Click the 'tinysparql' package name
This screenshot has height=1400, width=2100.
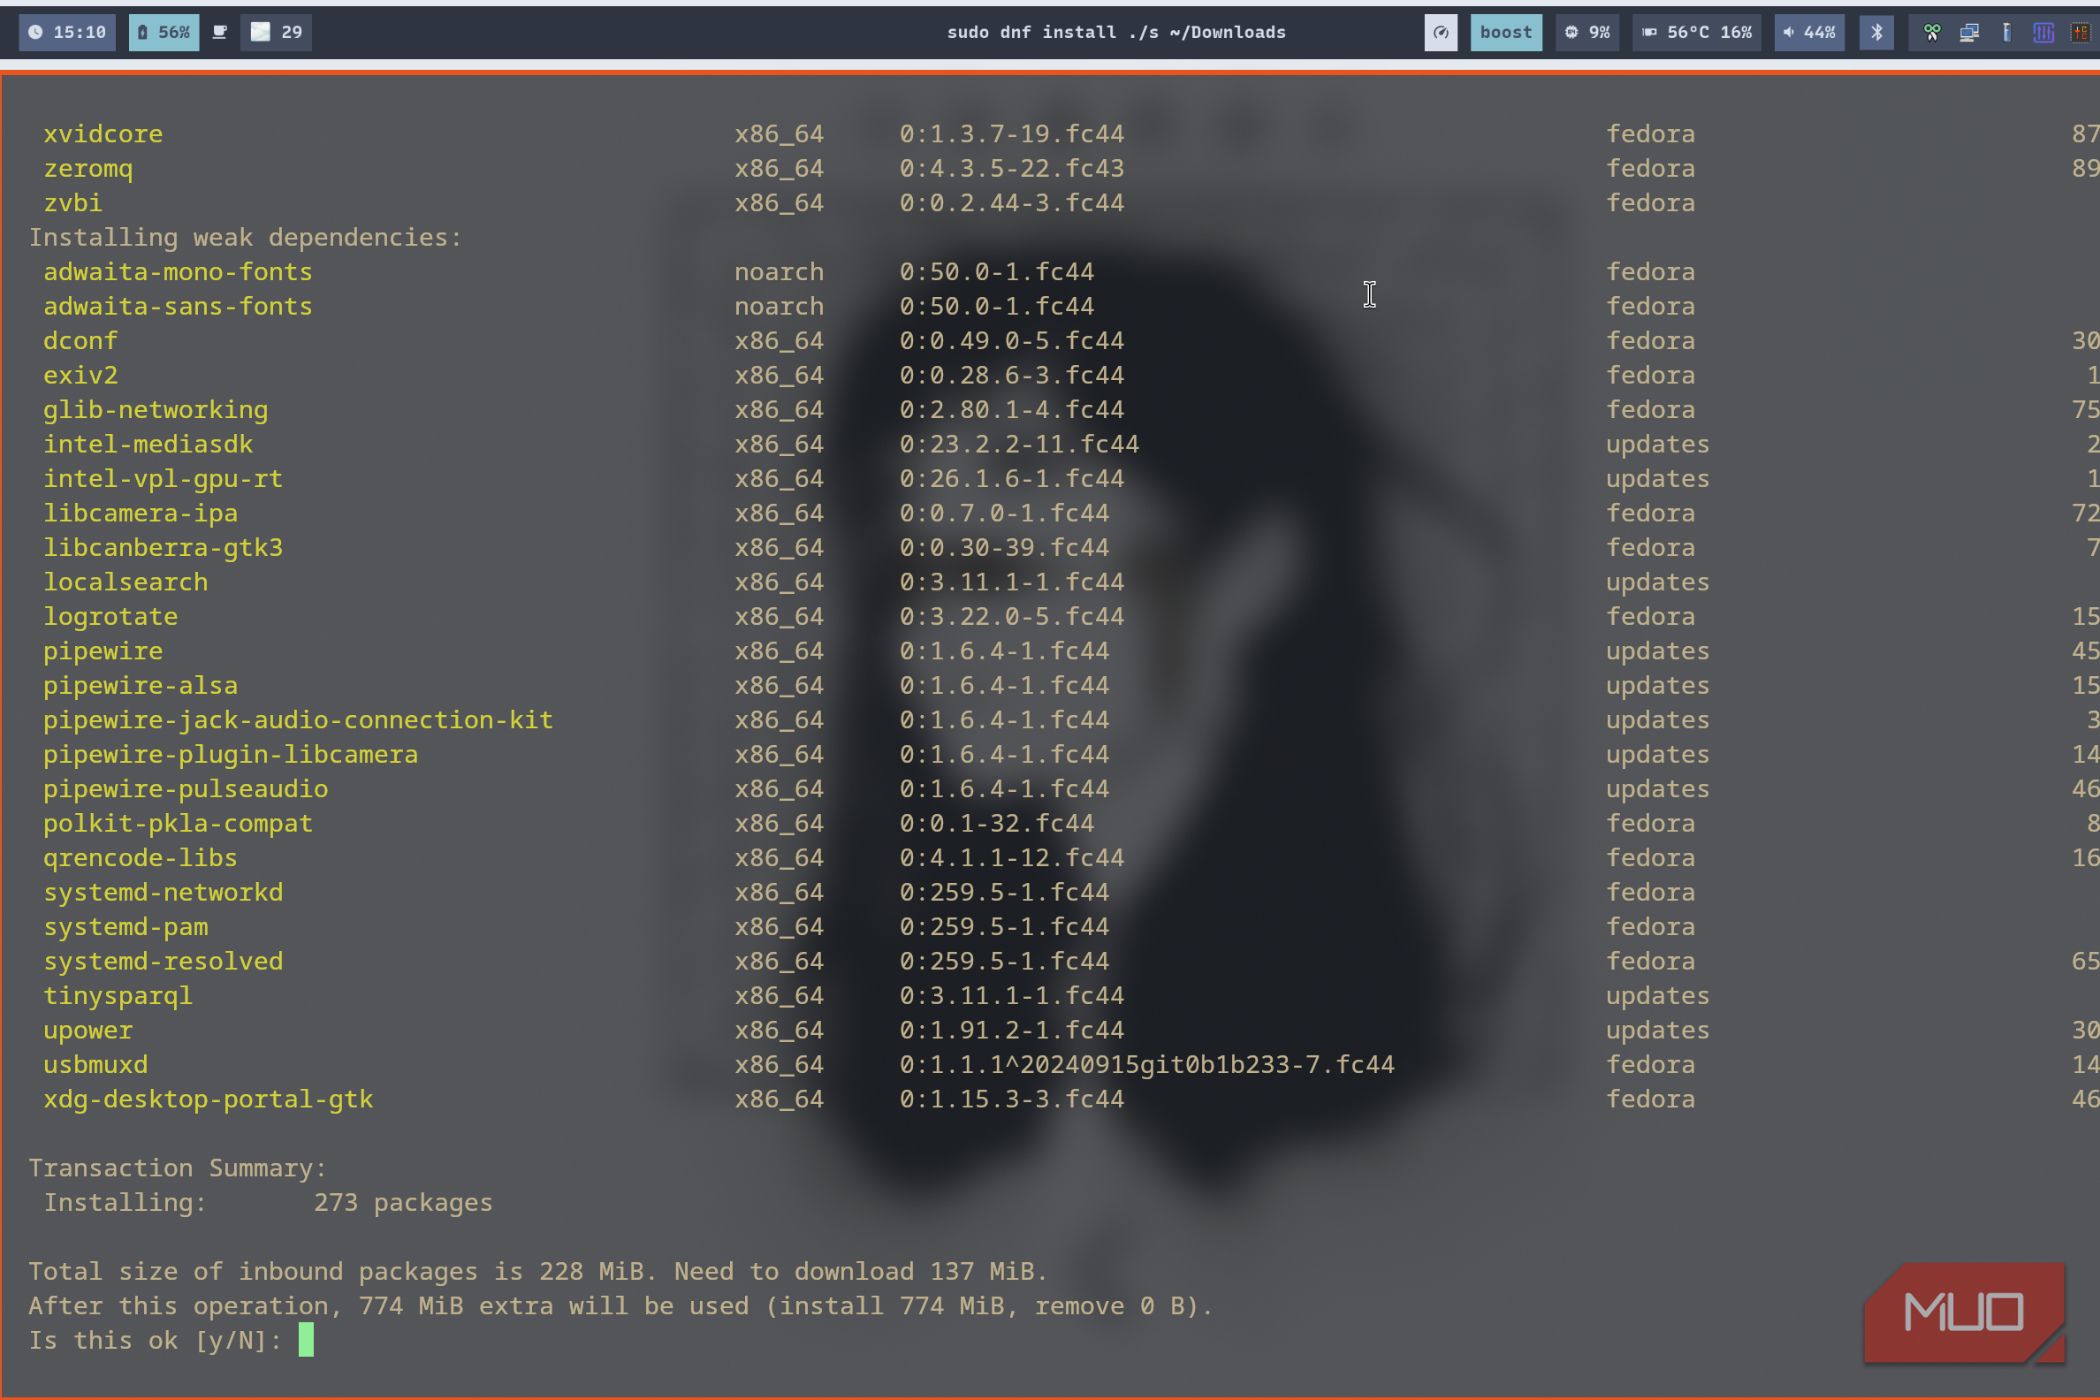click(x=118, y=996)
